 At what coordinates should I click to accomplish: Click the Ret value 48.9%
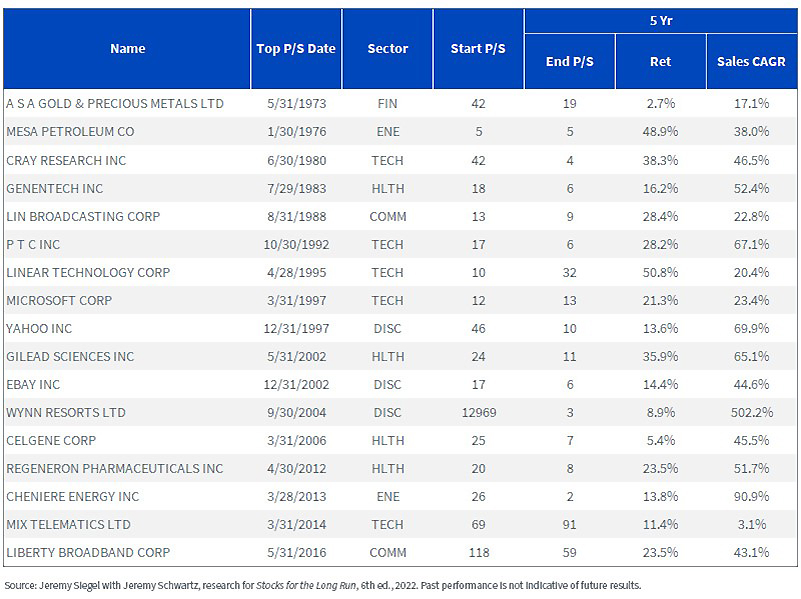coord(661,132)
